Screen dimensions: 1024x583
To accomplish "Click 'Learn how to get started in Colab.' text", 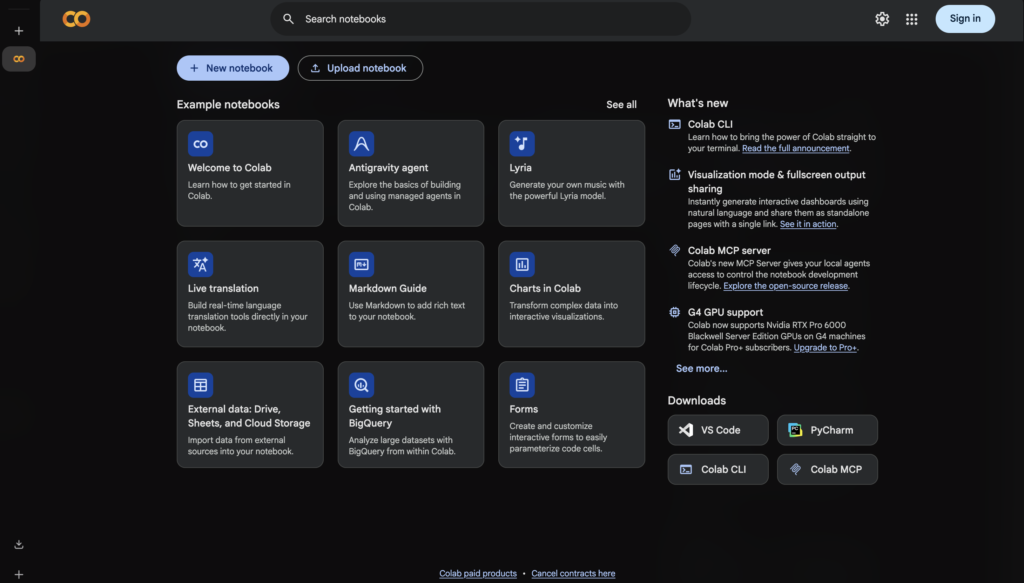I will click(x=239, y=191).
